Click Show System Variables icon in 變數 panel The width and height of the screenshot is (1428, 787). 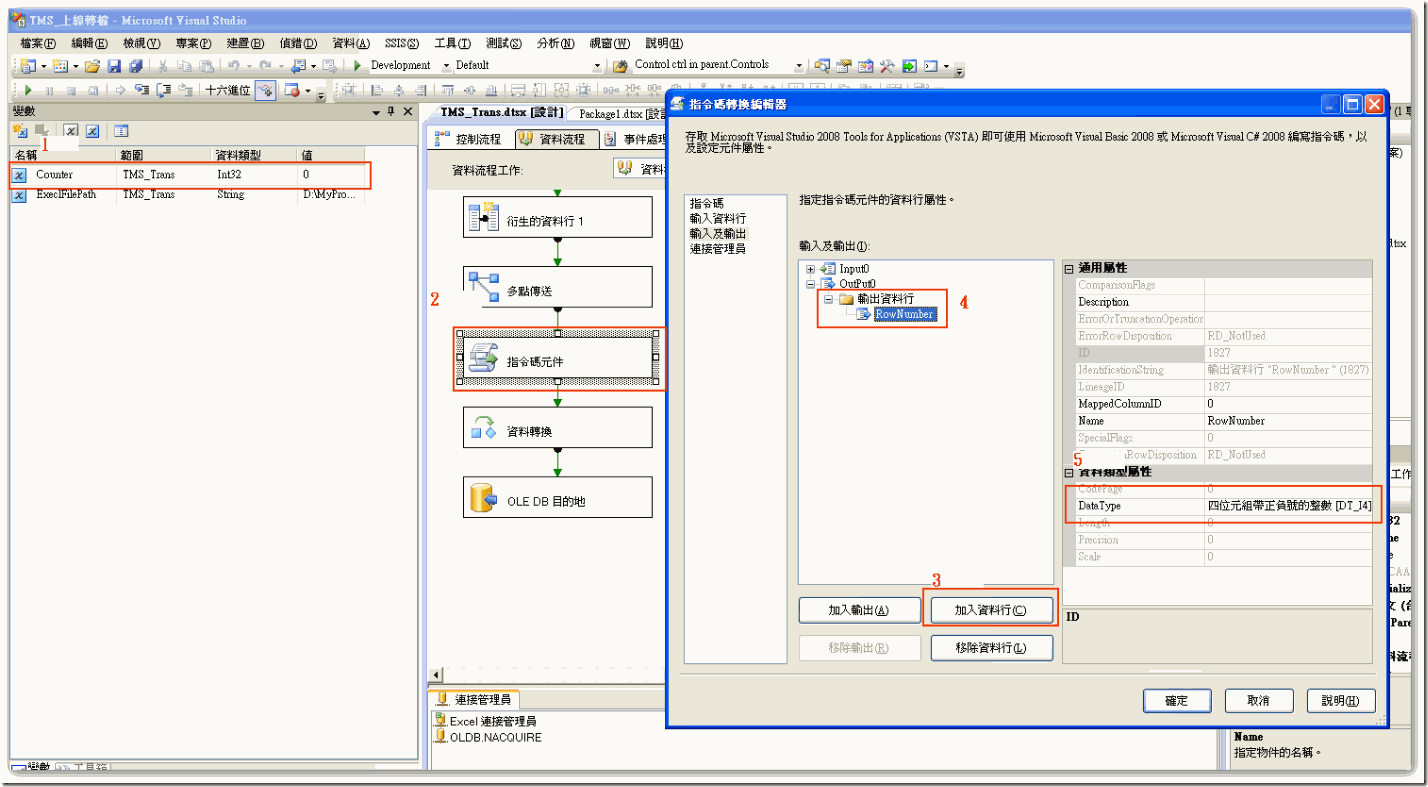(71, 130)
